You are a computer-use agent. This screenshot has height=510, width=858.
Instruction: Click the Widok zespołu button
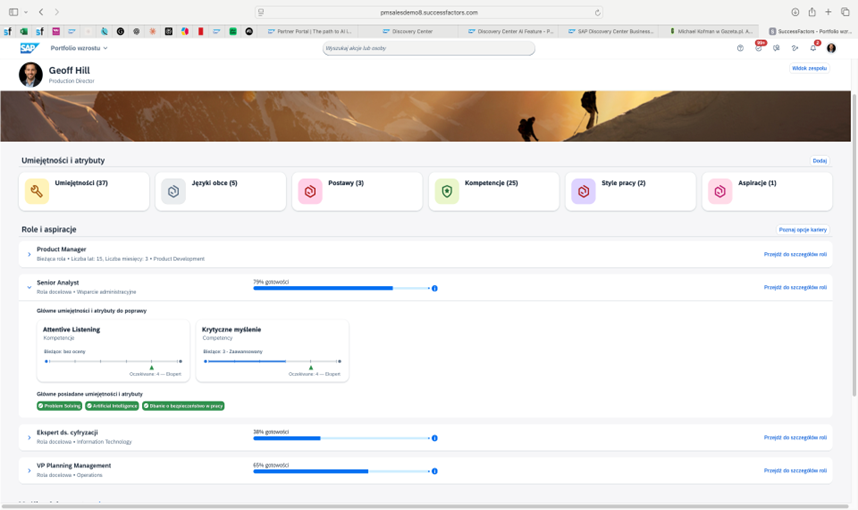coord(809,69)
